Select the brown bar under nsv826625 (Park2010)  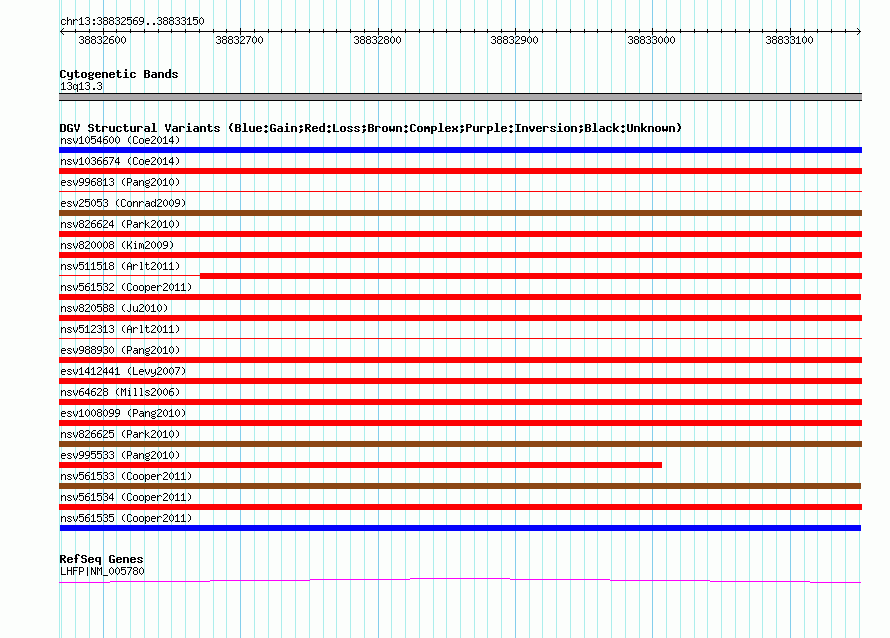460,444
